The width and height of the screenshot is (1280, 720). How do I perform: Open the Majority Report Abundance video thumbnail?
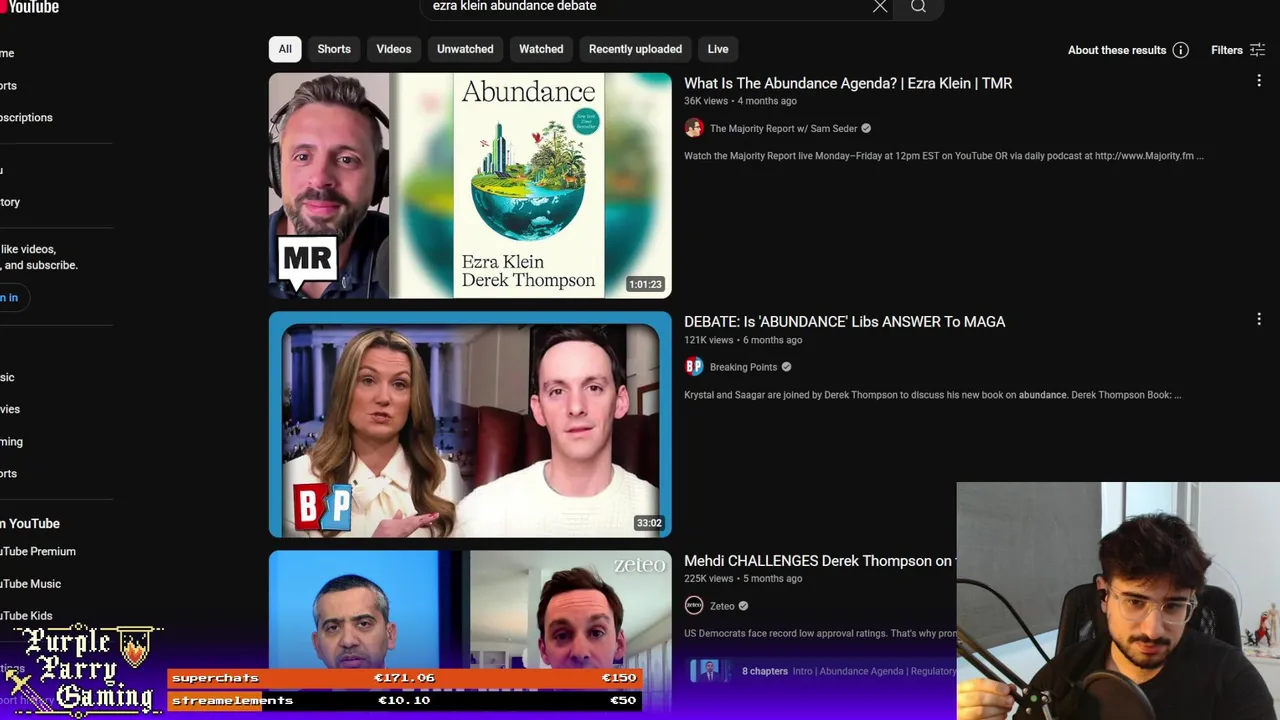[x=470, y=186]
